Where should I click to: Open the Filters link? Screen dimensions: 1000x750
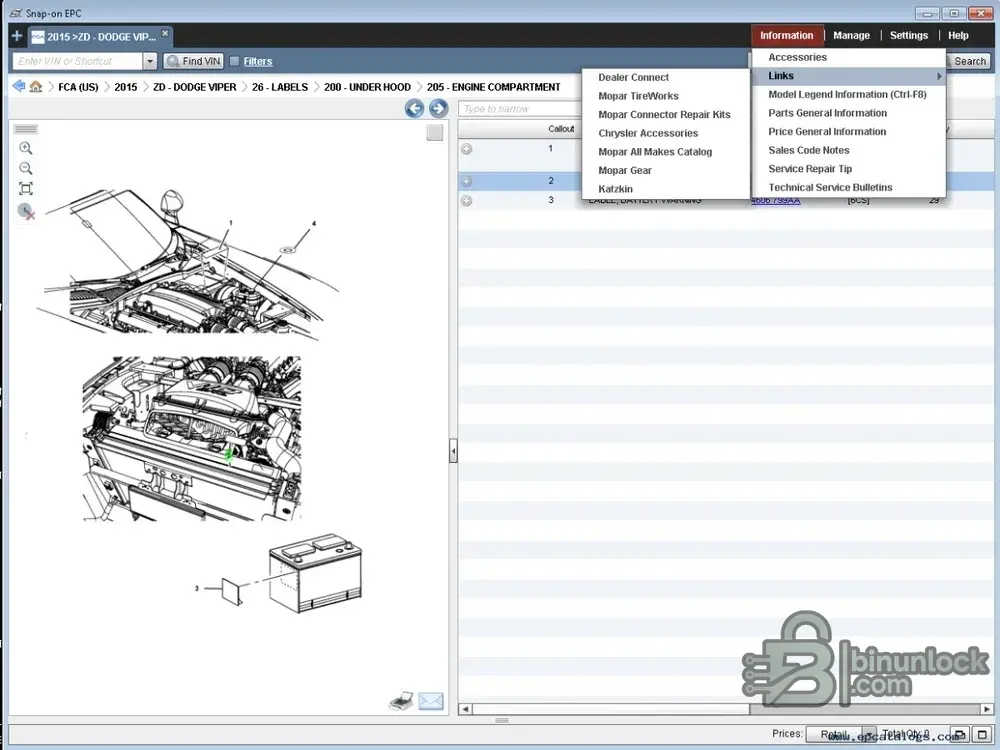coord(258,61)
